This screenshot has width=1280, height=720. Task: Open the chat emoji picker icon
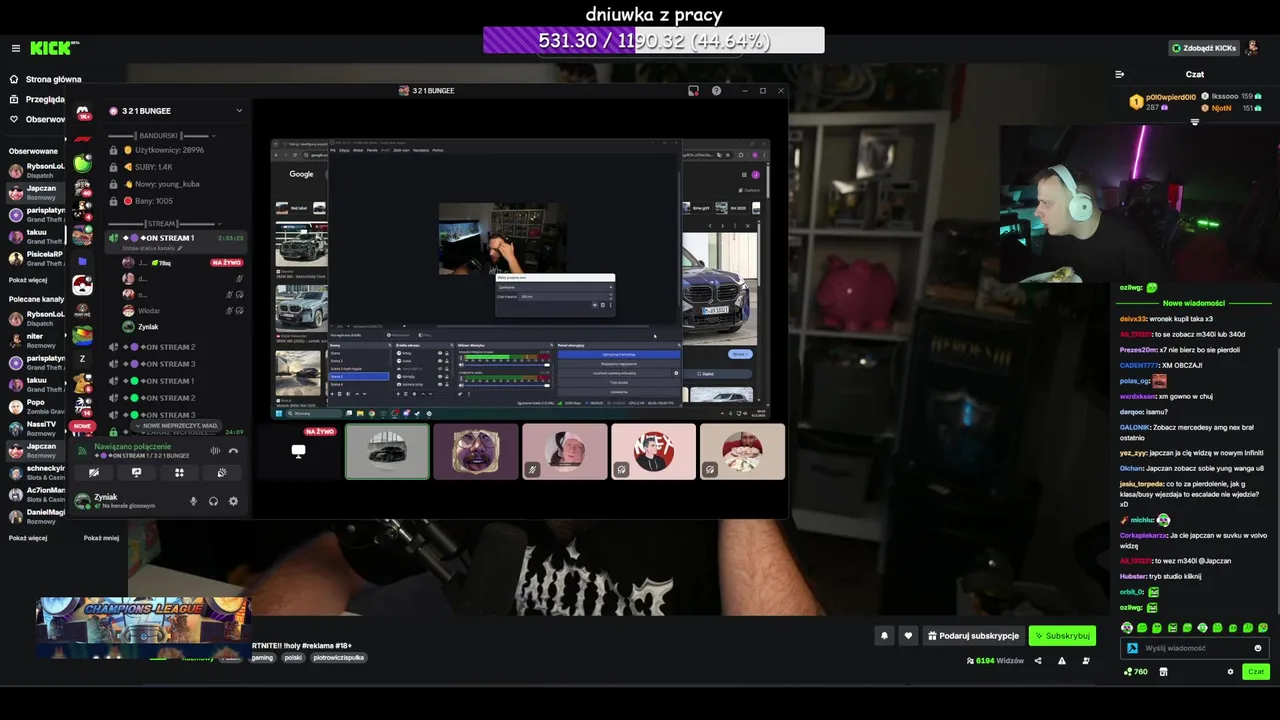point(1258,648)
